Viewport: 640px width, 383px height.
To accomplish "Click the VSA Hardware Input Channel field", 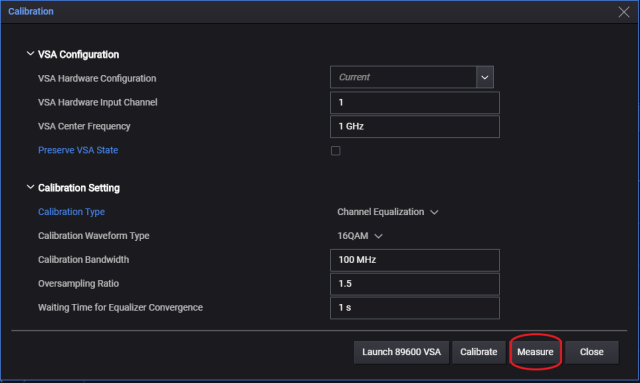I will tap(415, 102).
